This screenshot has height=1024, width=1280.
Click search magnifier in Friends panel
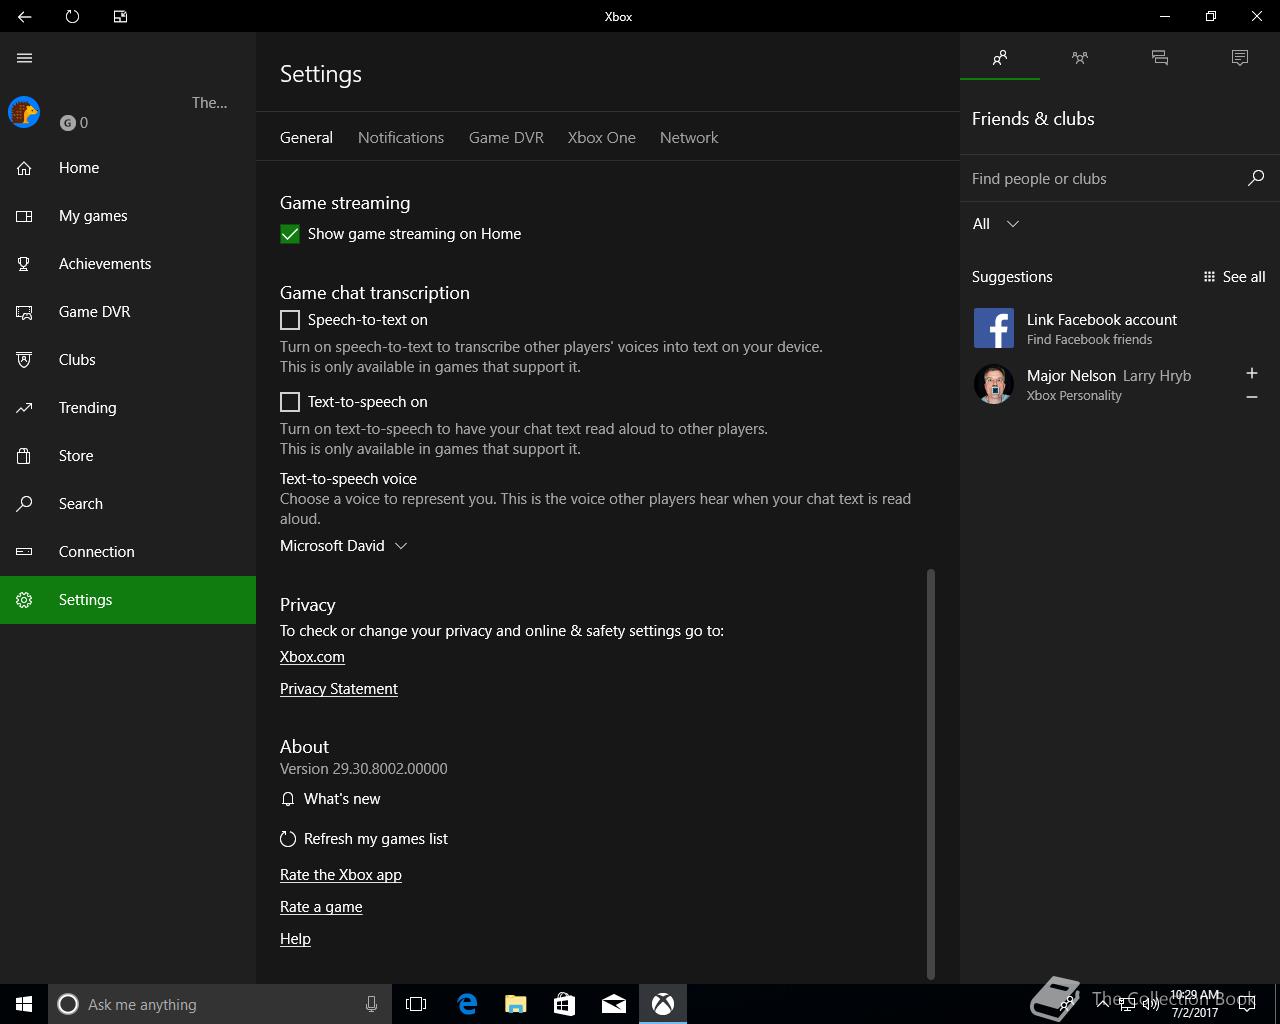click(x=1256, y=178)
